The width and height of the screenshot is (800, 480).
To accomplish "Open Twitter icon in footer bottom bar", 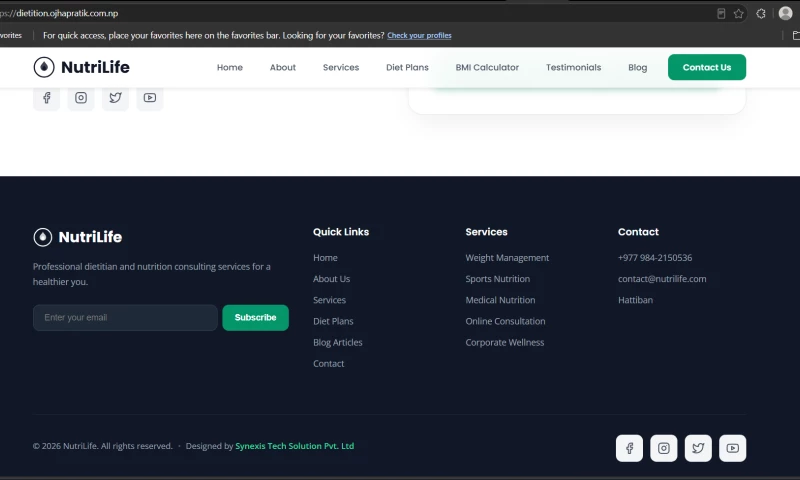I will point(698,448).
